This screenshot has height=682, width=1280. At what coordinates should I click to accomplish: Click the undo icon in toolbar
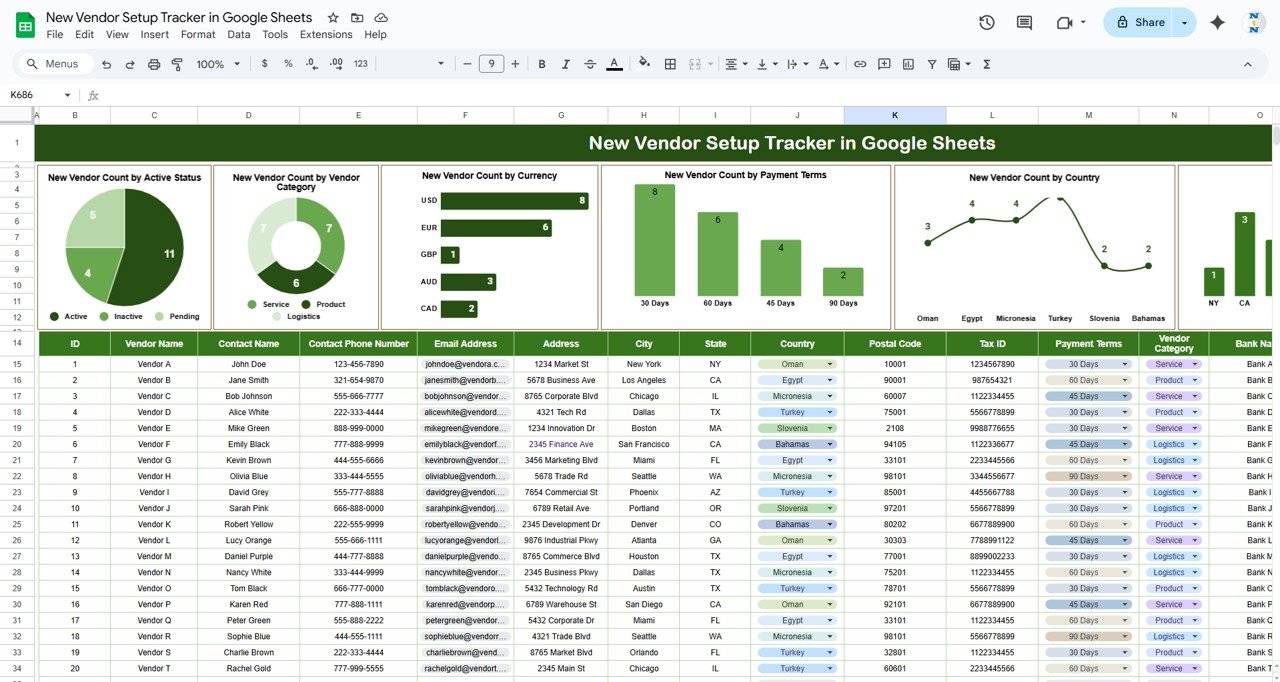pos(106,64)
